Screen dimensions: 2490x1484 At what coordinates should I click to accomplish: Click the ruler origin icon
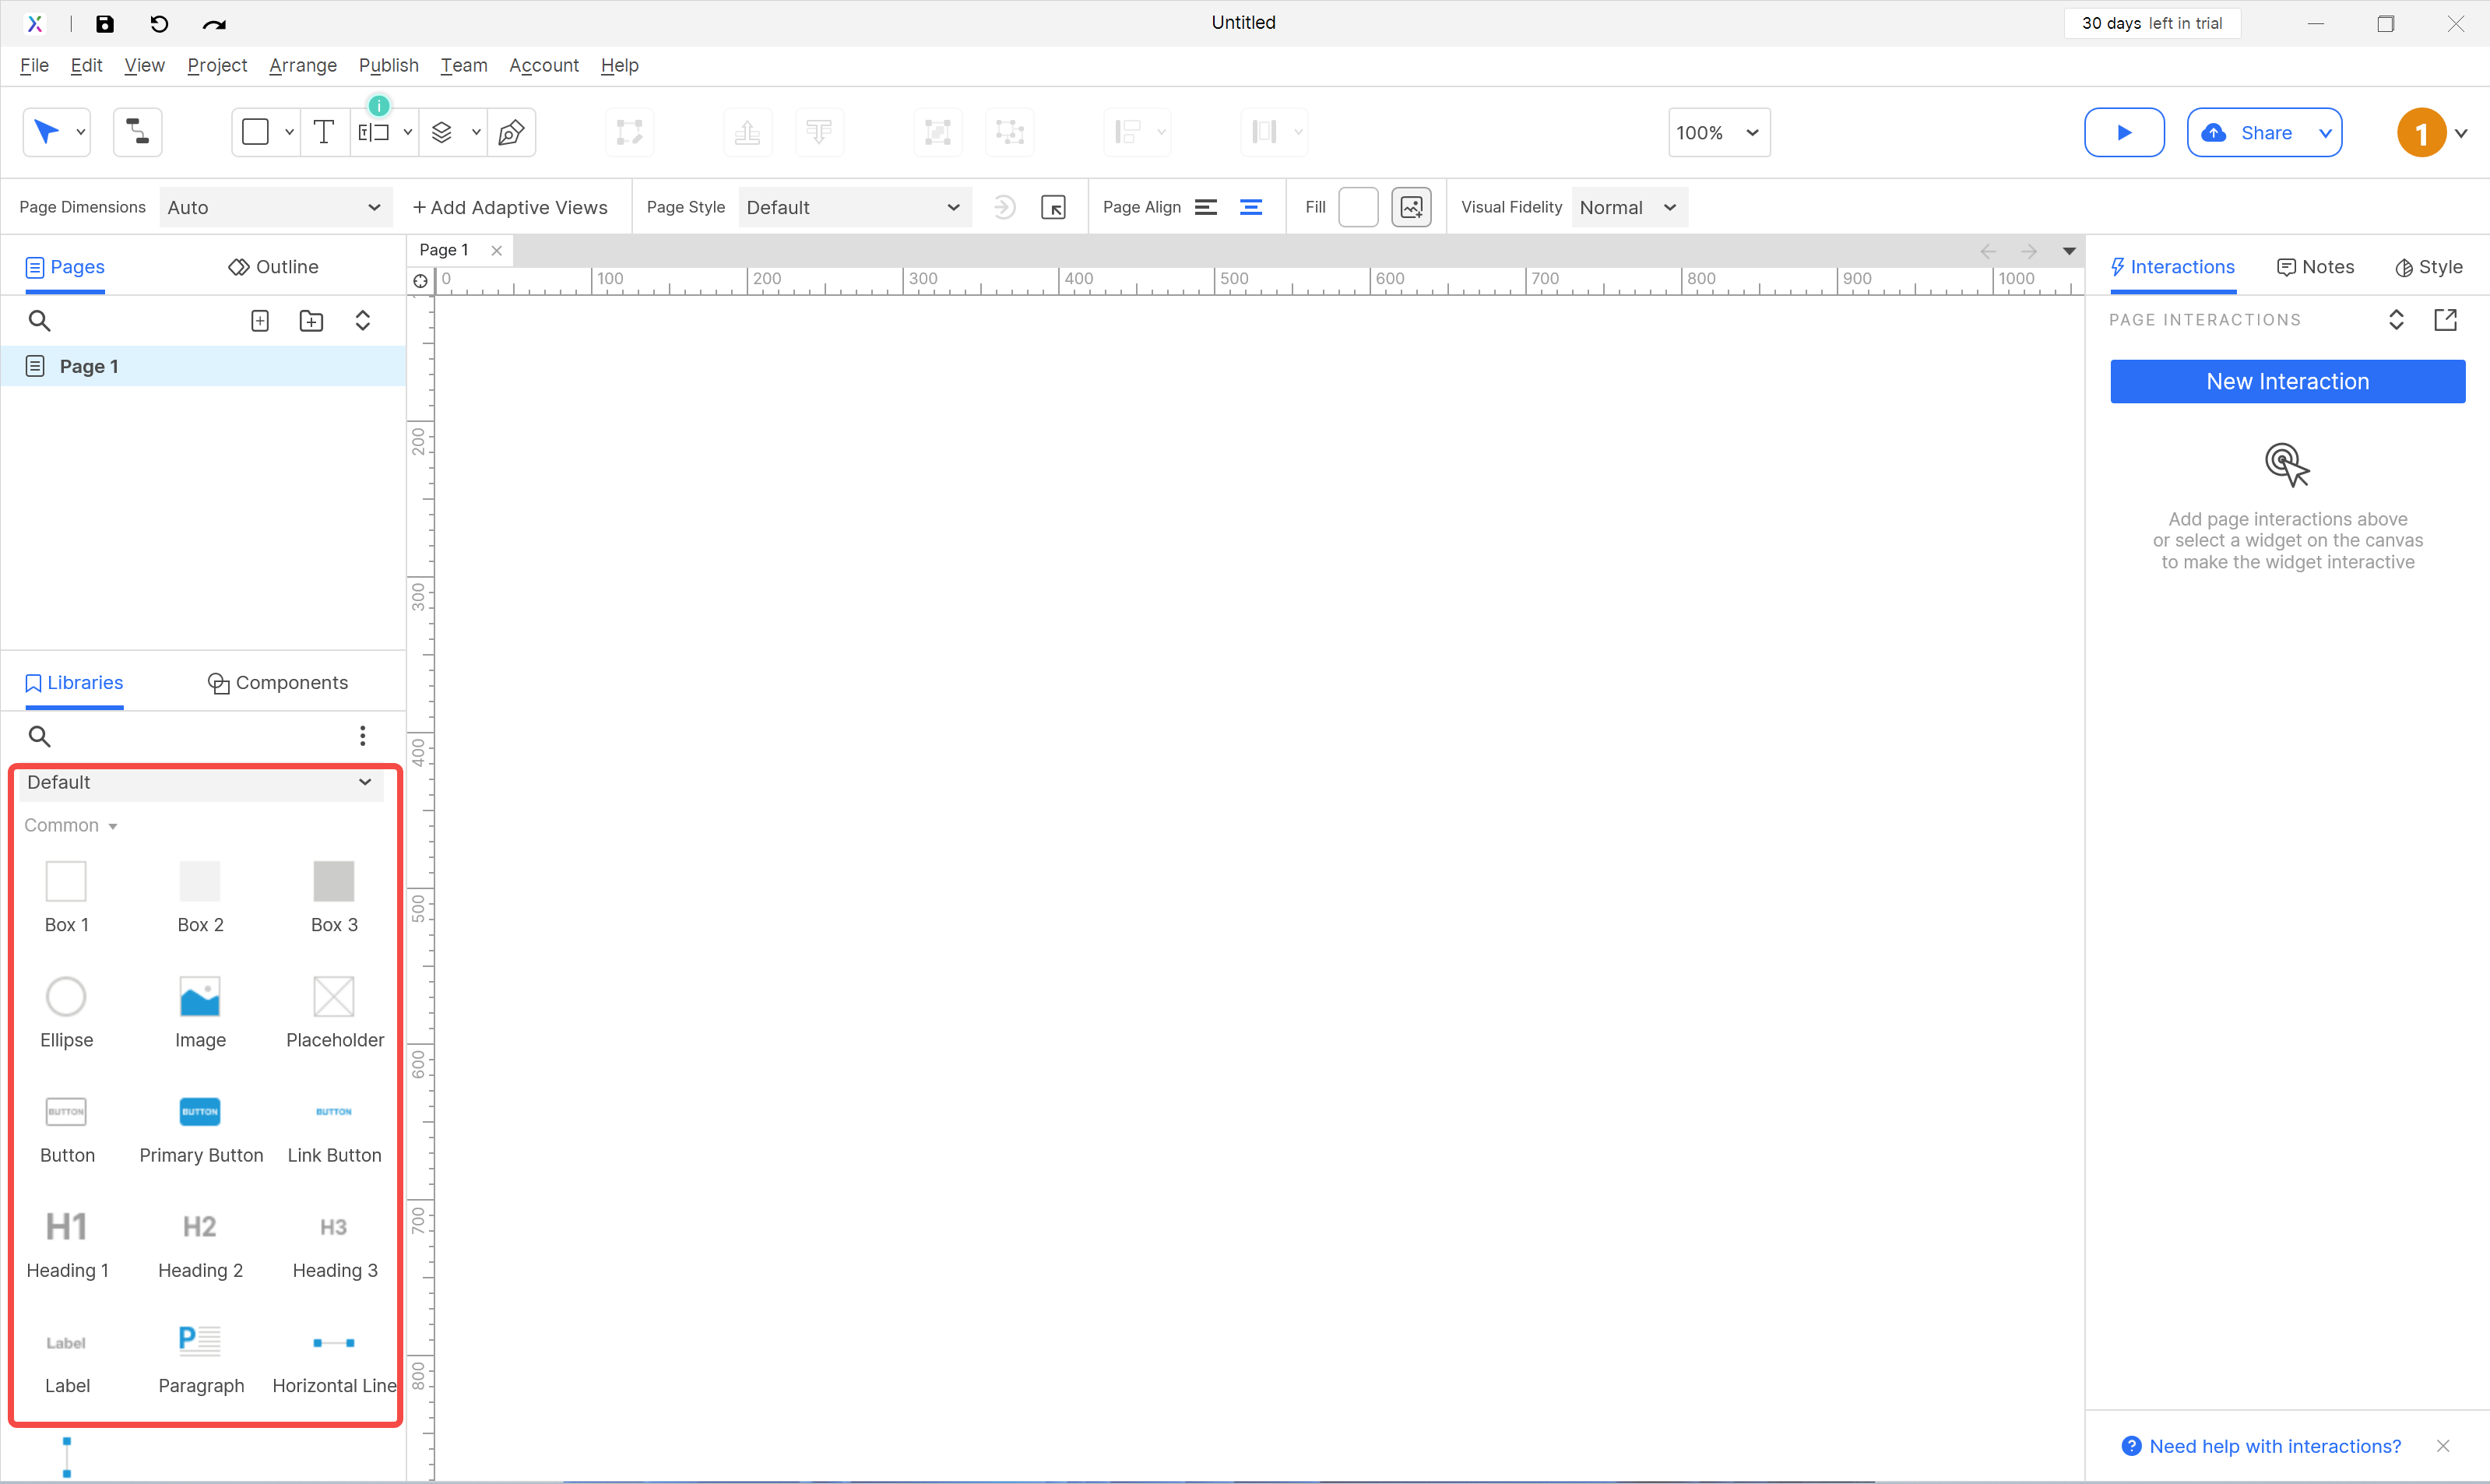tap(420, 281)
